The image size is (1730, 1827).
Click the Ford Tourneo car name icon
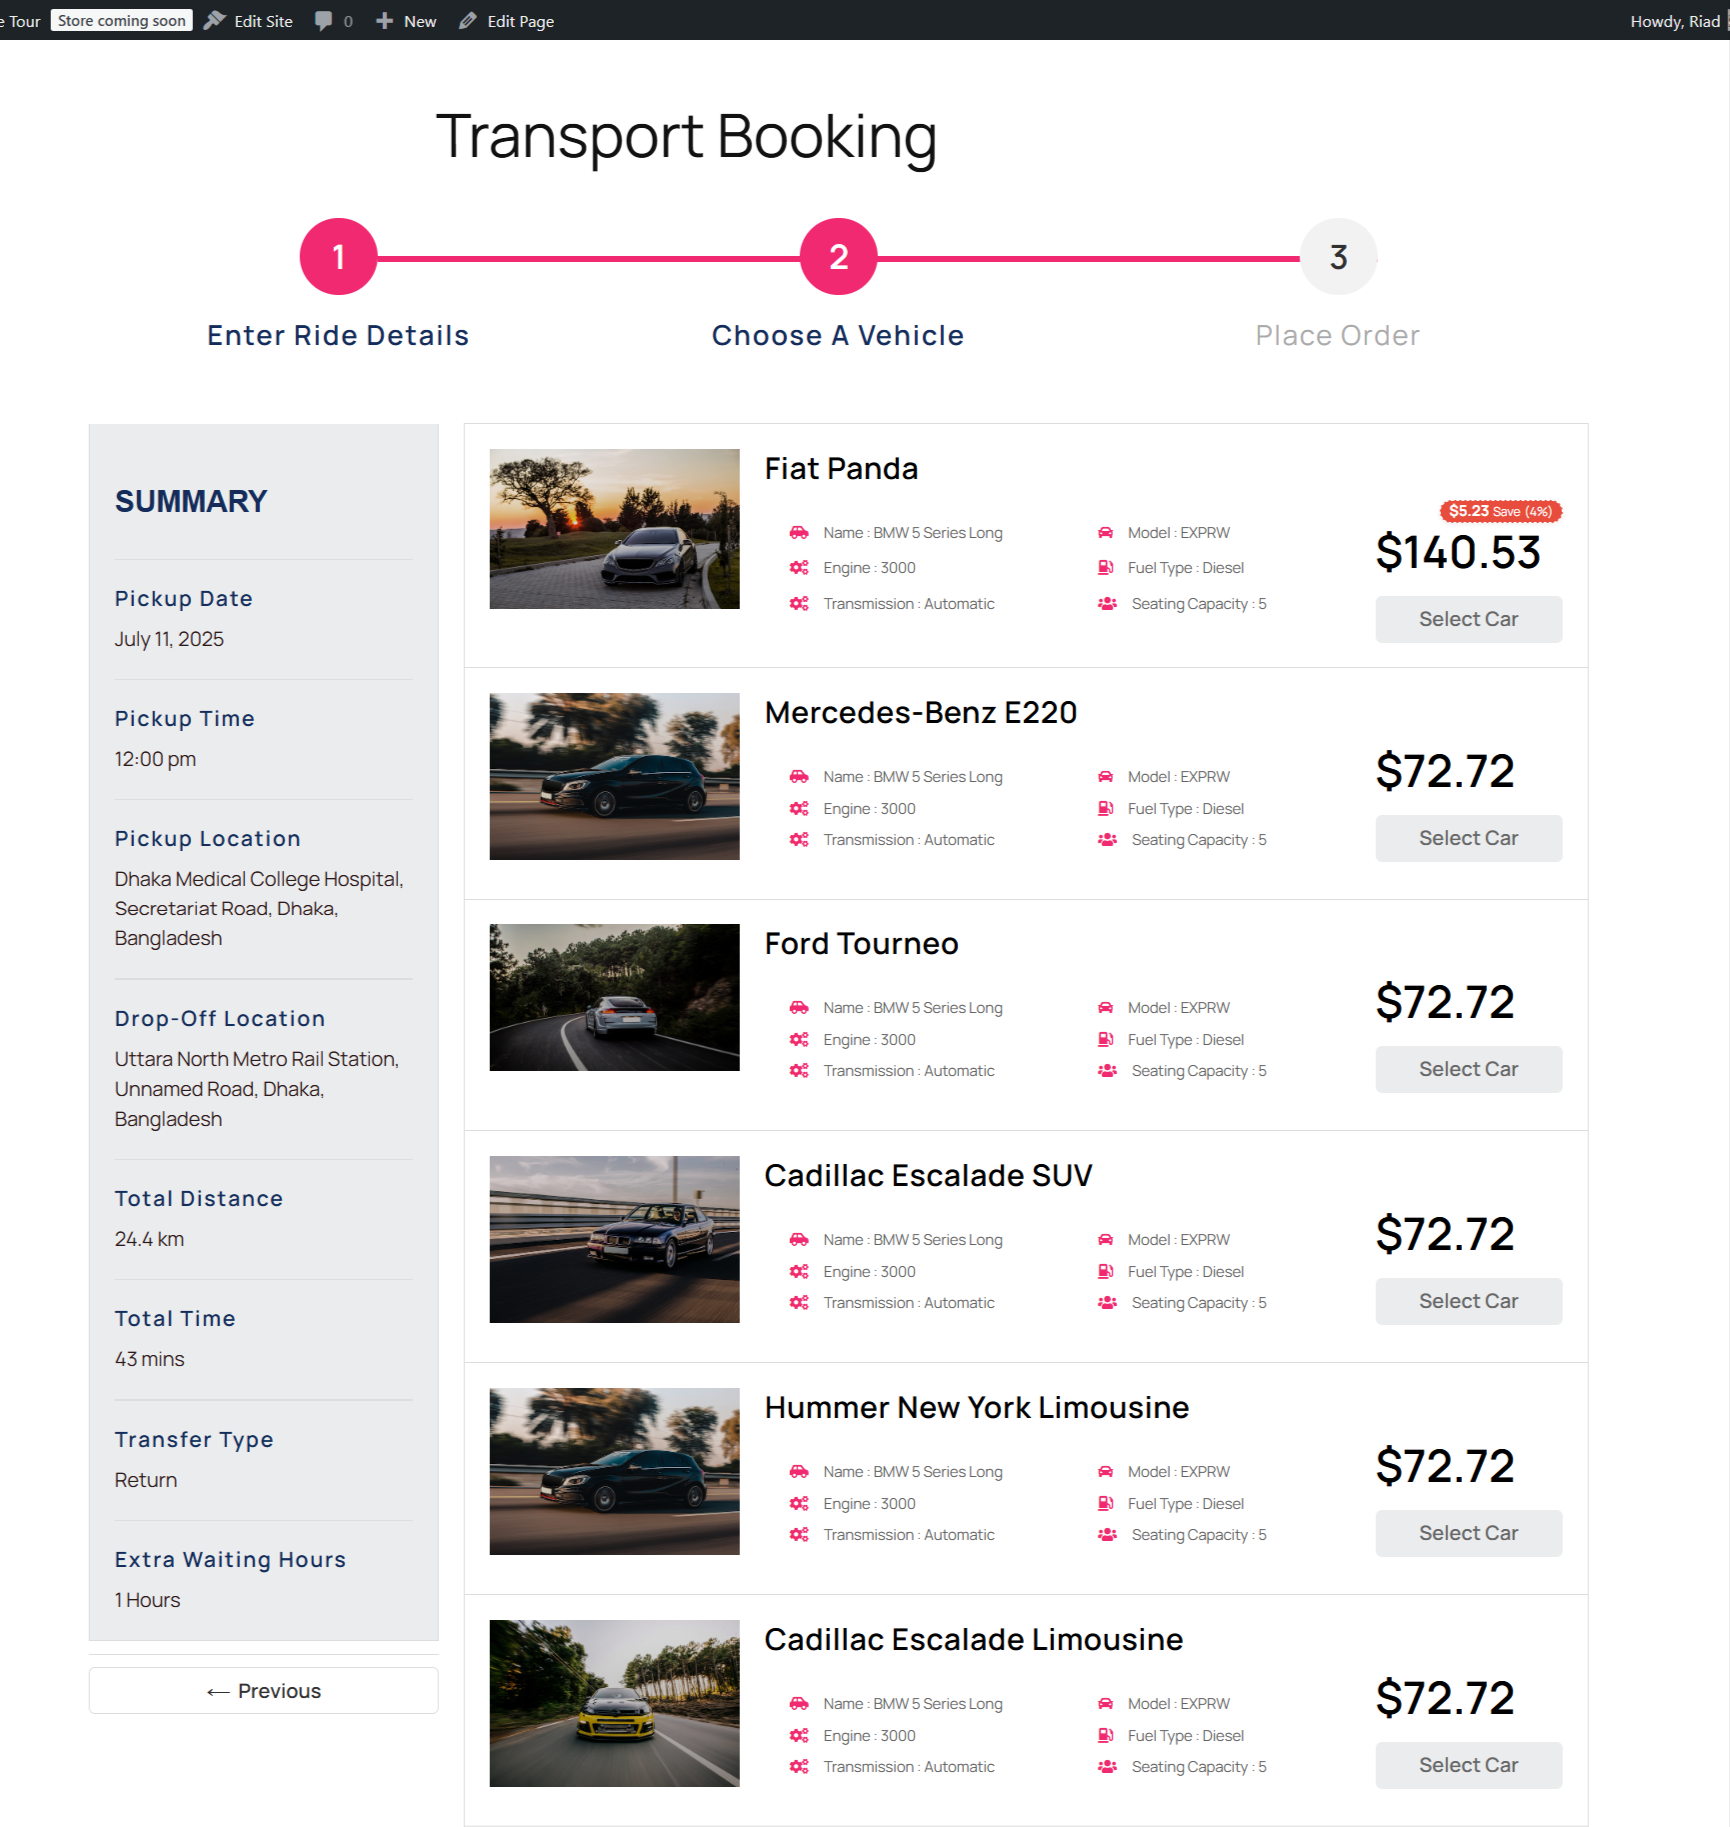click(799, 1008)
